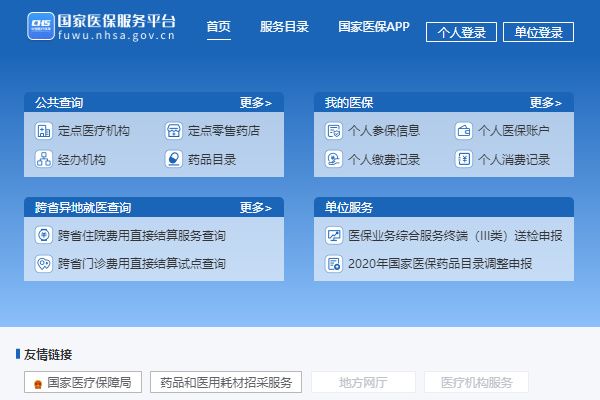This screenshot has height=400, width=600.
Task: Click the 个人参保信息 document icon
Action: [x=334, y=131]
